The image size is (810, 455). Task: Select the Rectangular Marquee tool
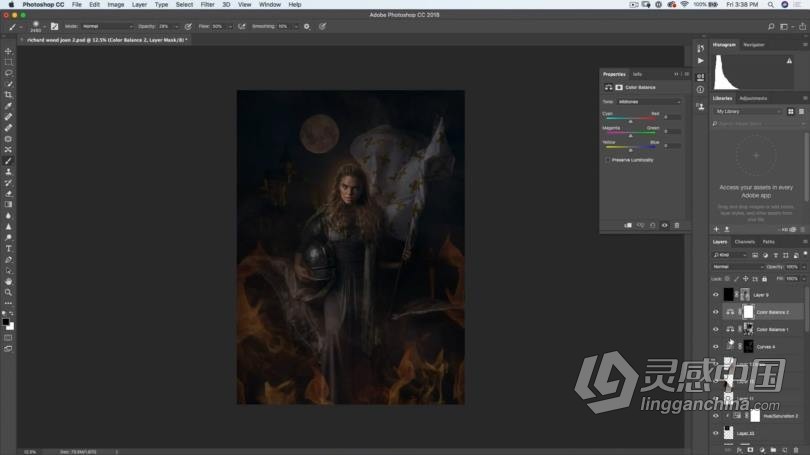(x=8, y=62)
